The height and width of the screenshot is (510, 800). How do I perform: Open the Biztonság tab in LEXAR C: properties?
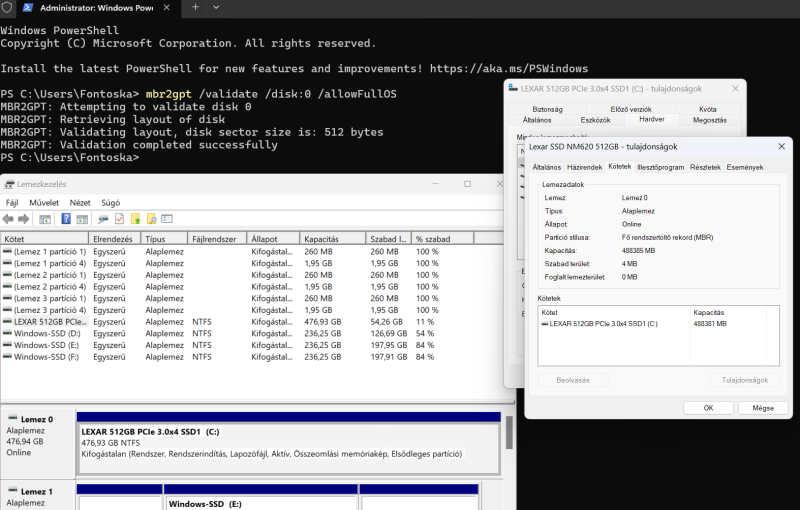point(547,109)
